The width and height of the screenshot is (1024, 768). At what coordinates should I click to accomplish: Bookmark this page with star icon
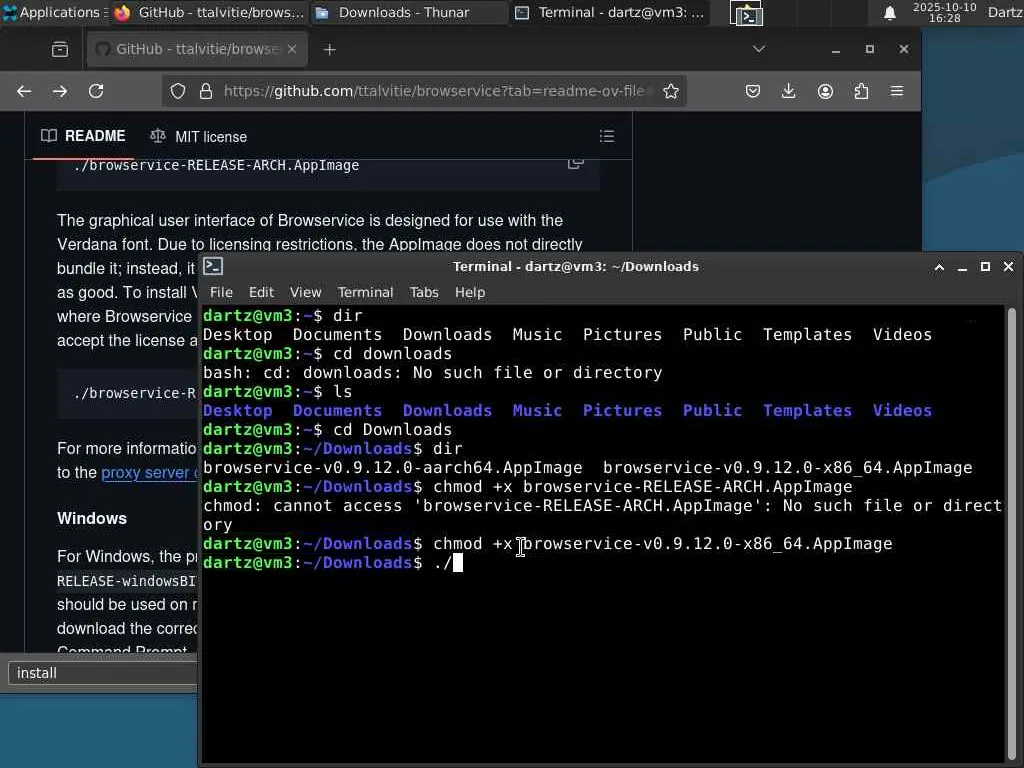[x=671, y=91]
